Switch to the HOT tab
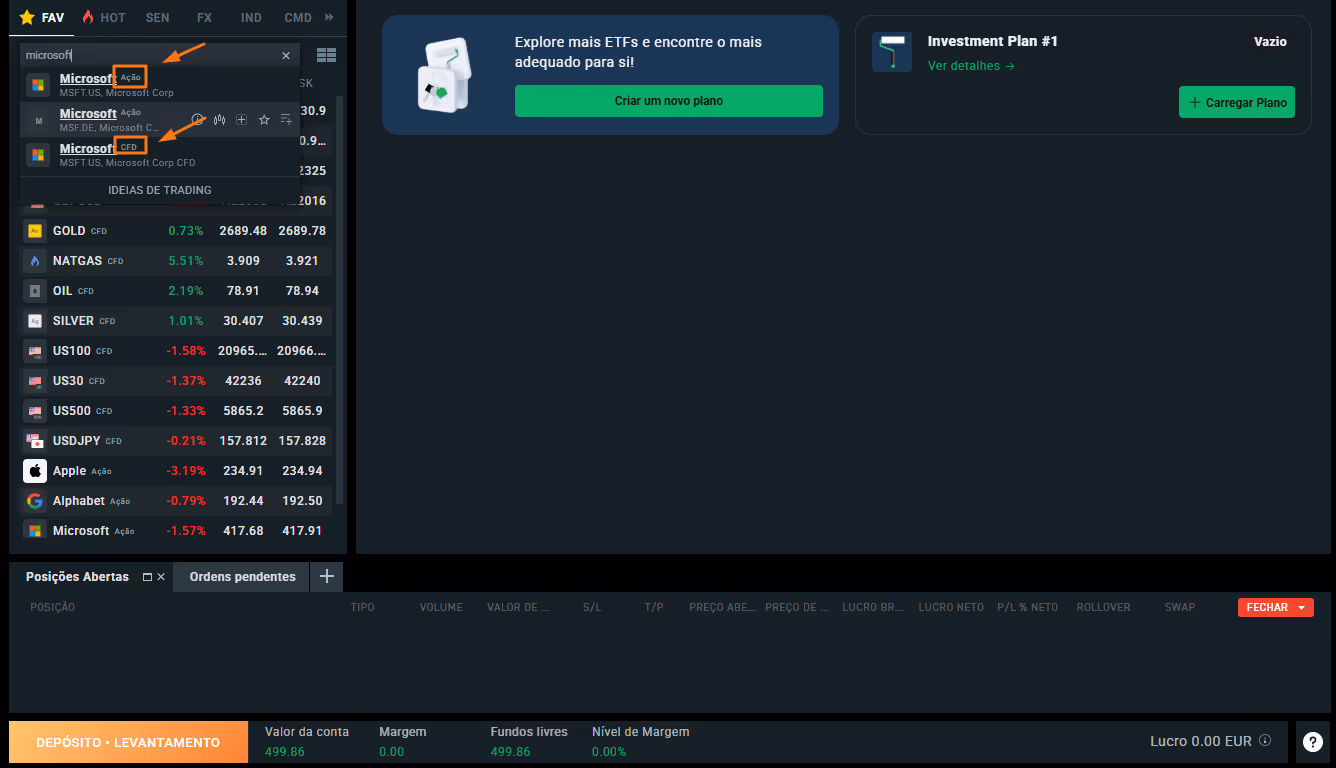 [x=104, y=18]
